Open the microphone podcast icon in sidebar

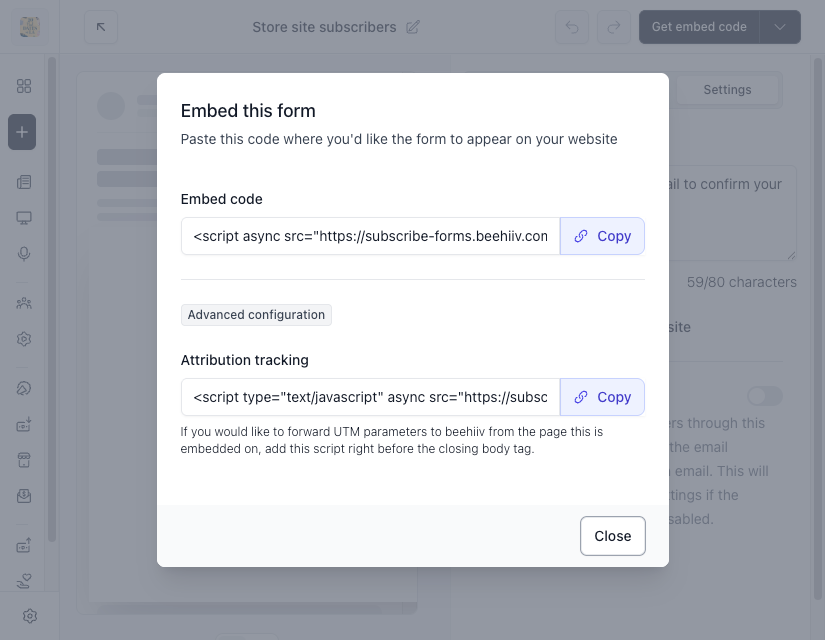pyautogui.click(x=24, y=254)
